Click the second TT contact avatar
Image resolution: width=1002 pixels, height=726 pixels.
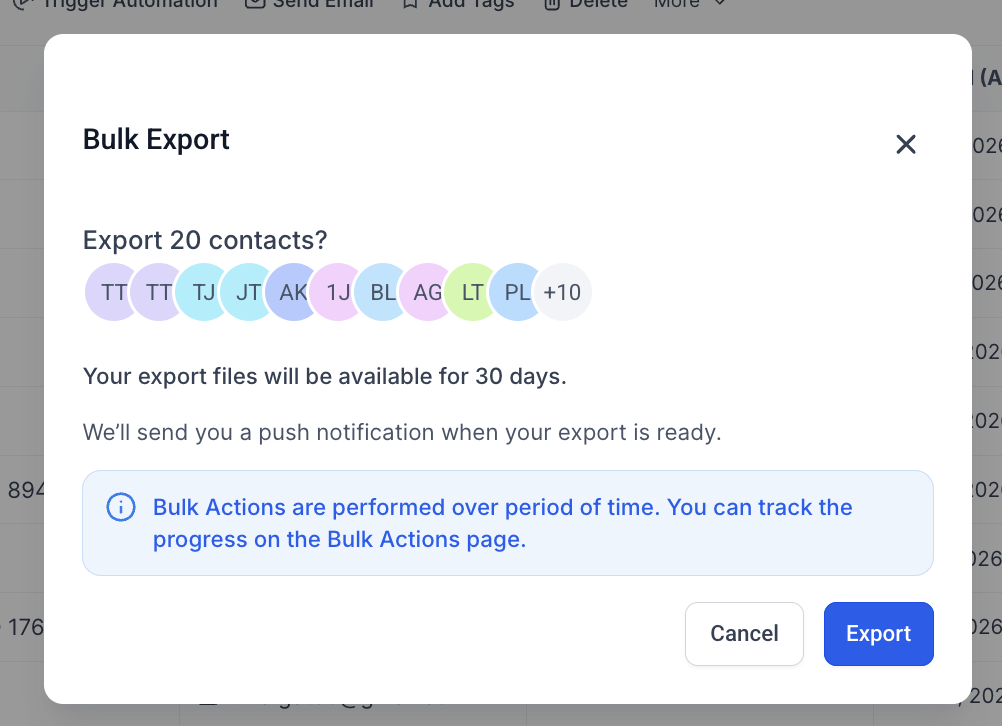tap(157, 292)
